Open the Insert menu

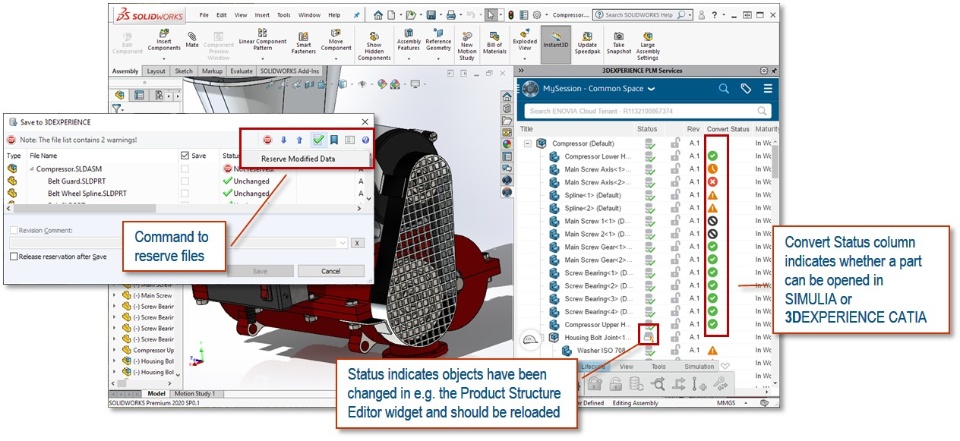coord(262,15)
